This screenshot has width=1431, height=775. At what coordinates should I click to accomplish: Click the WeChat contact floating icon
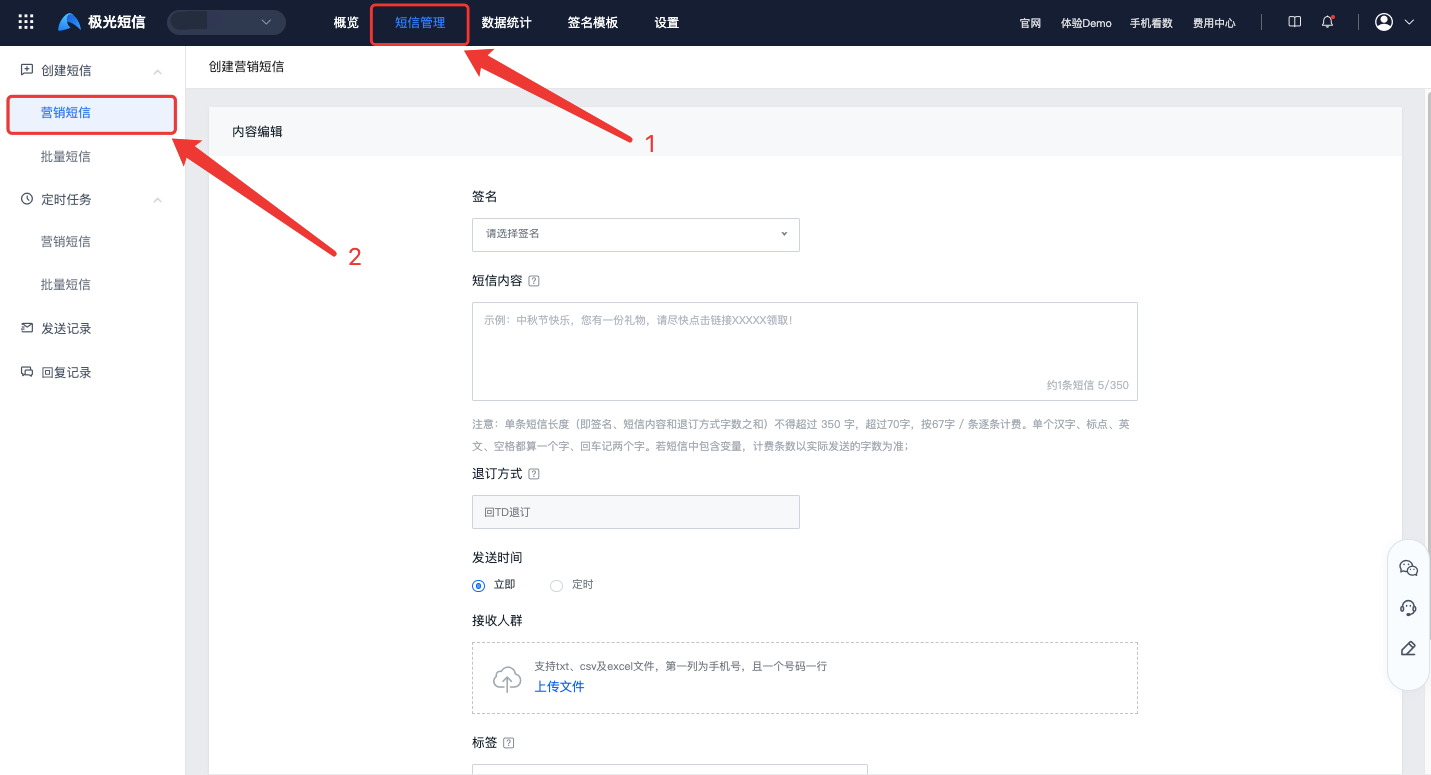point(1408,568)
